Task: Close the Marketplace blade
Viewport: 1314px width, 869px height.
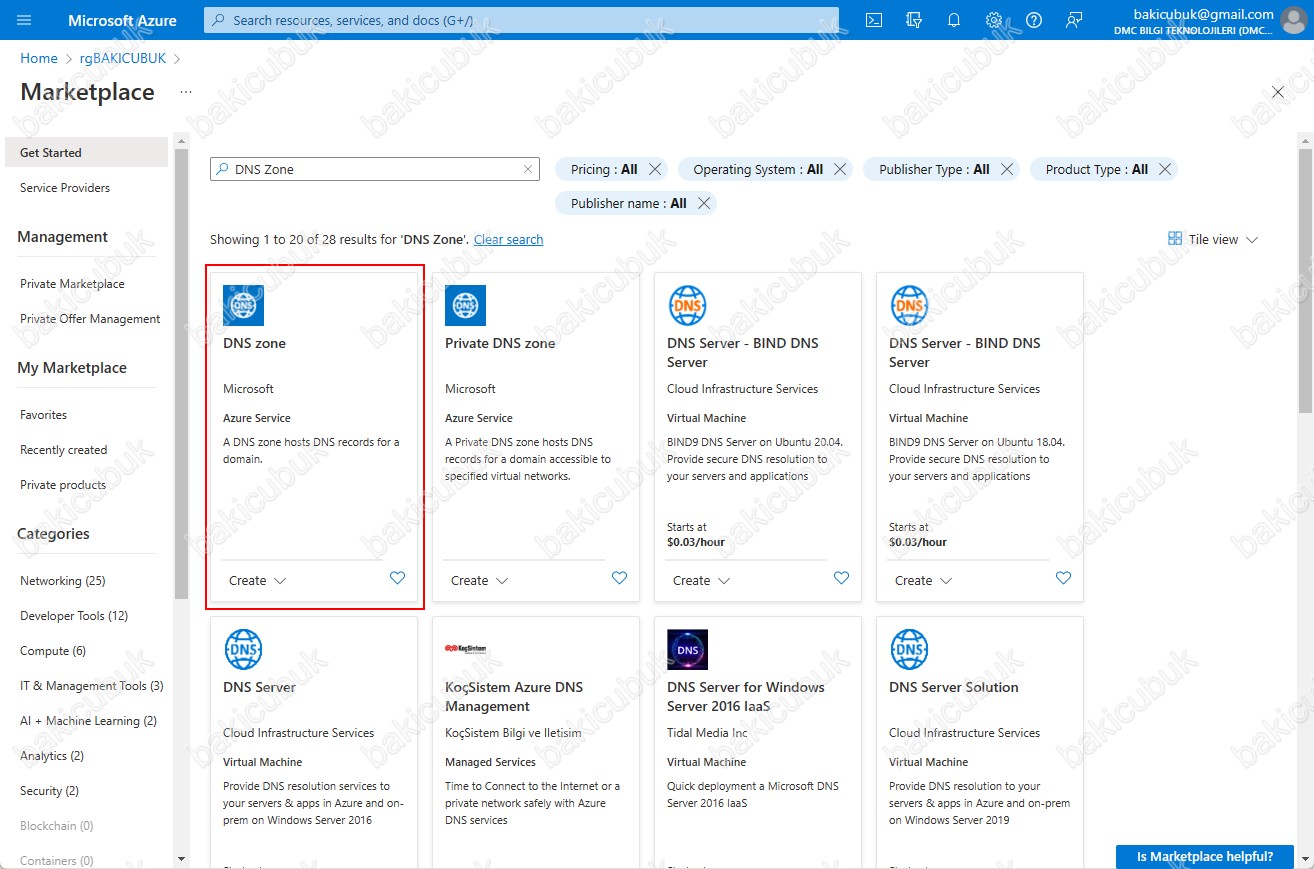Action: click(1277, 92)
